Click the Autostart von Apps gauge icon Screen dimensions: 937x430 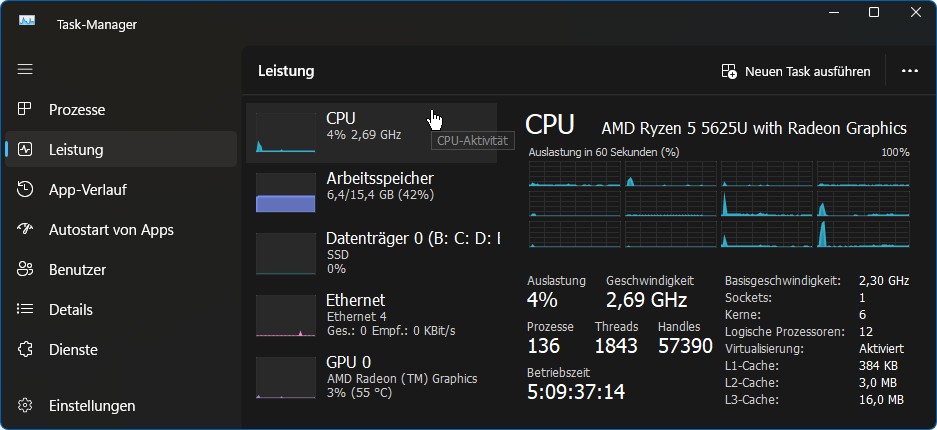(x=25, y=230)
